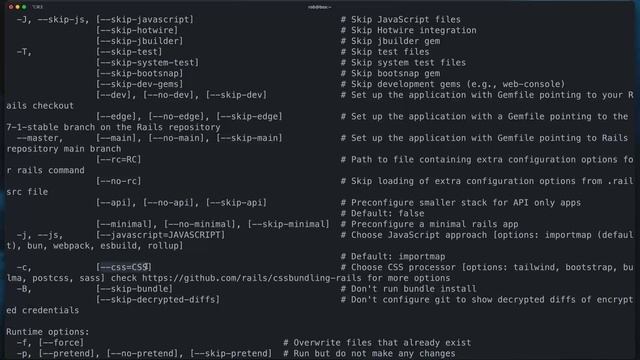
Task: Click the yellow minimize window button
Action: [18, 7]
